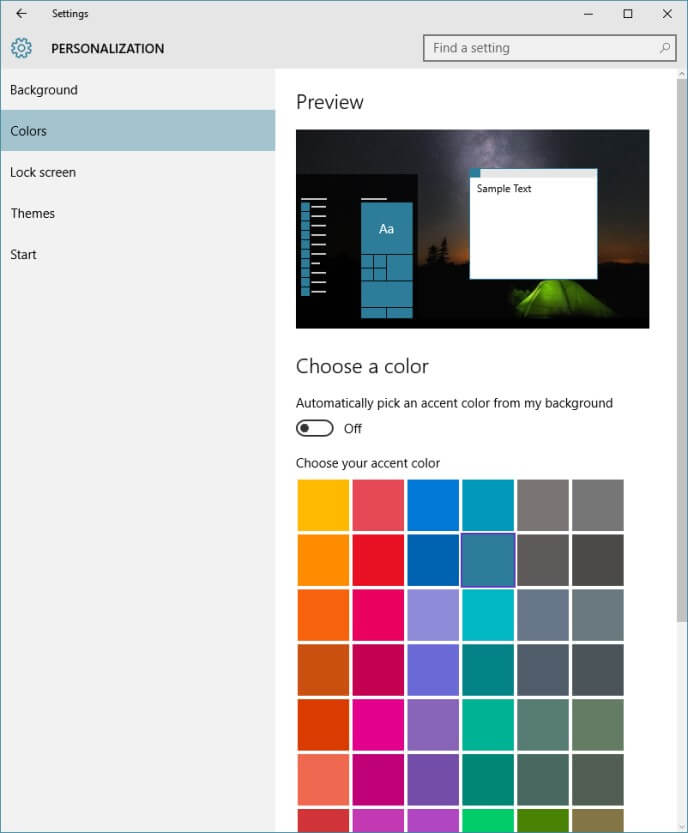Image resolution: width=688 pixels, height=833 pixels.
Task: Select the sage green swatch ending fifth row
Action: coord(598,725)
